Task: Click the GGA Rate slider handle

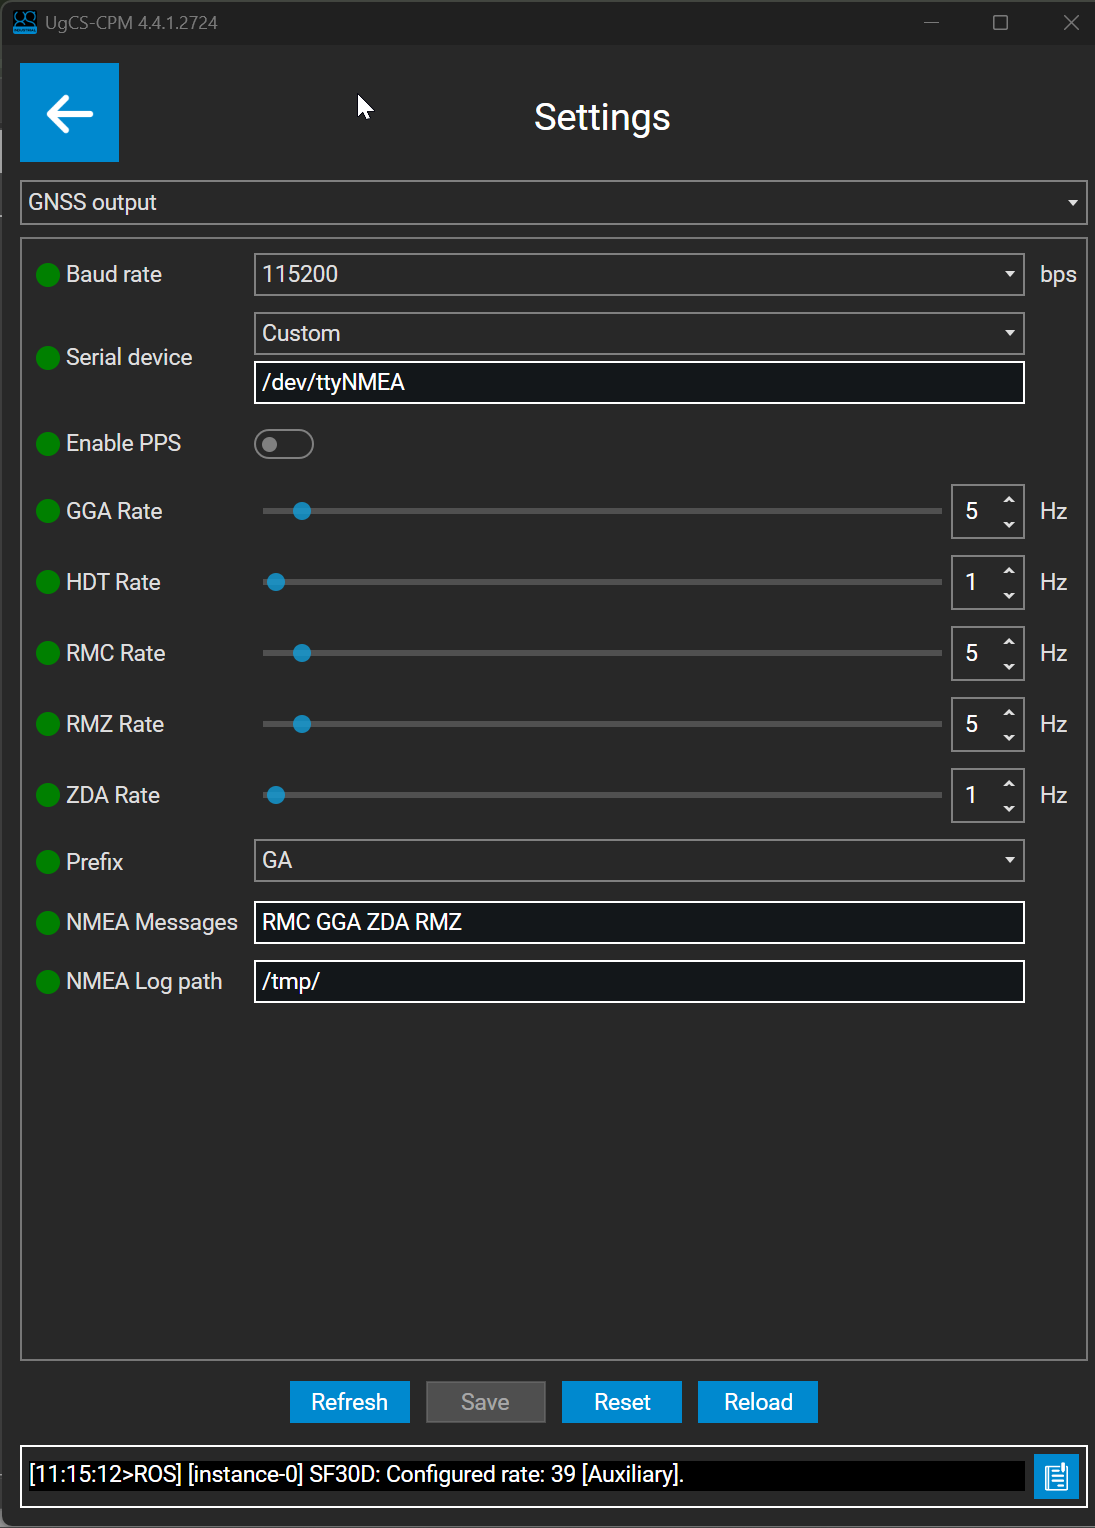Action: pos(302,511)
